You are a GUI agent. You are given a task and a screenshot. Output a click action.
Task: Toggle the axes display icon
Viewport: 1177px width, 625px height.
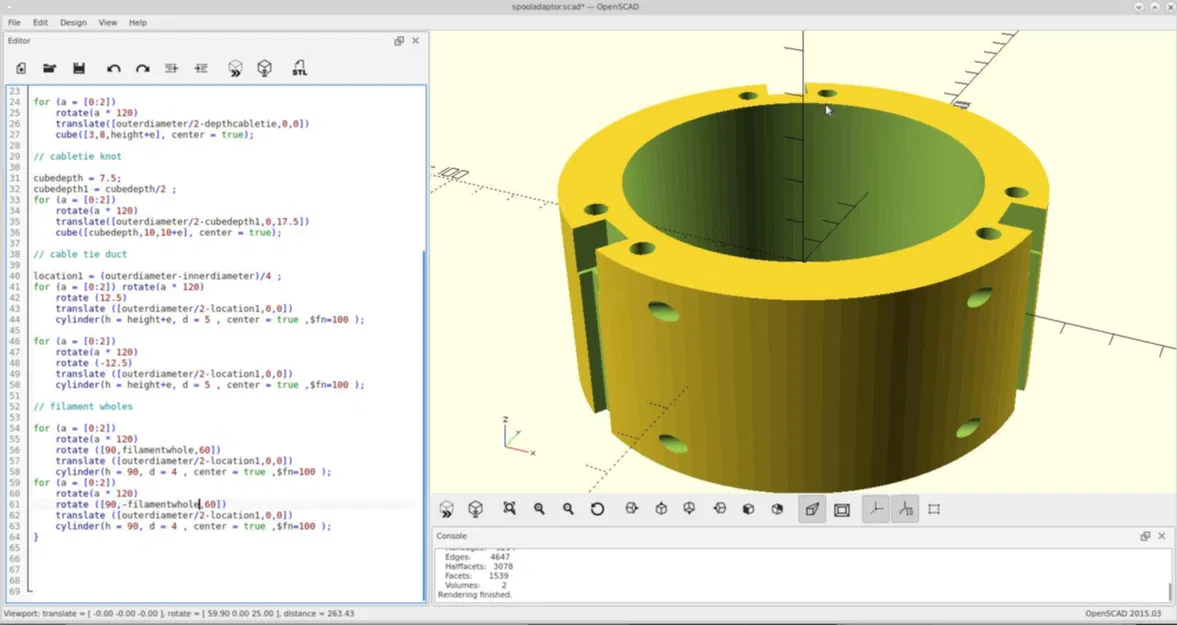tap(875, 509)
